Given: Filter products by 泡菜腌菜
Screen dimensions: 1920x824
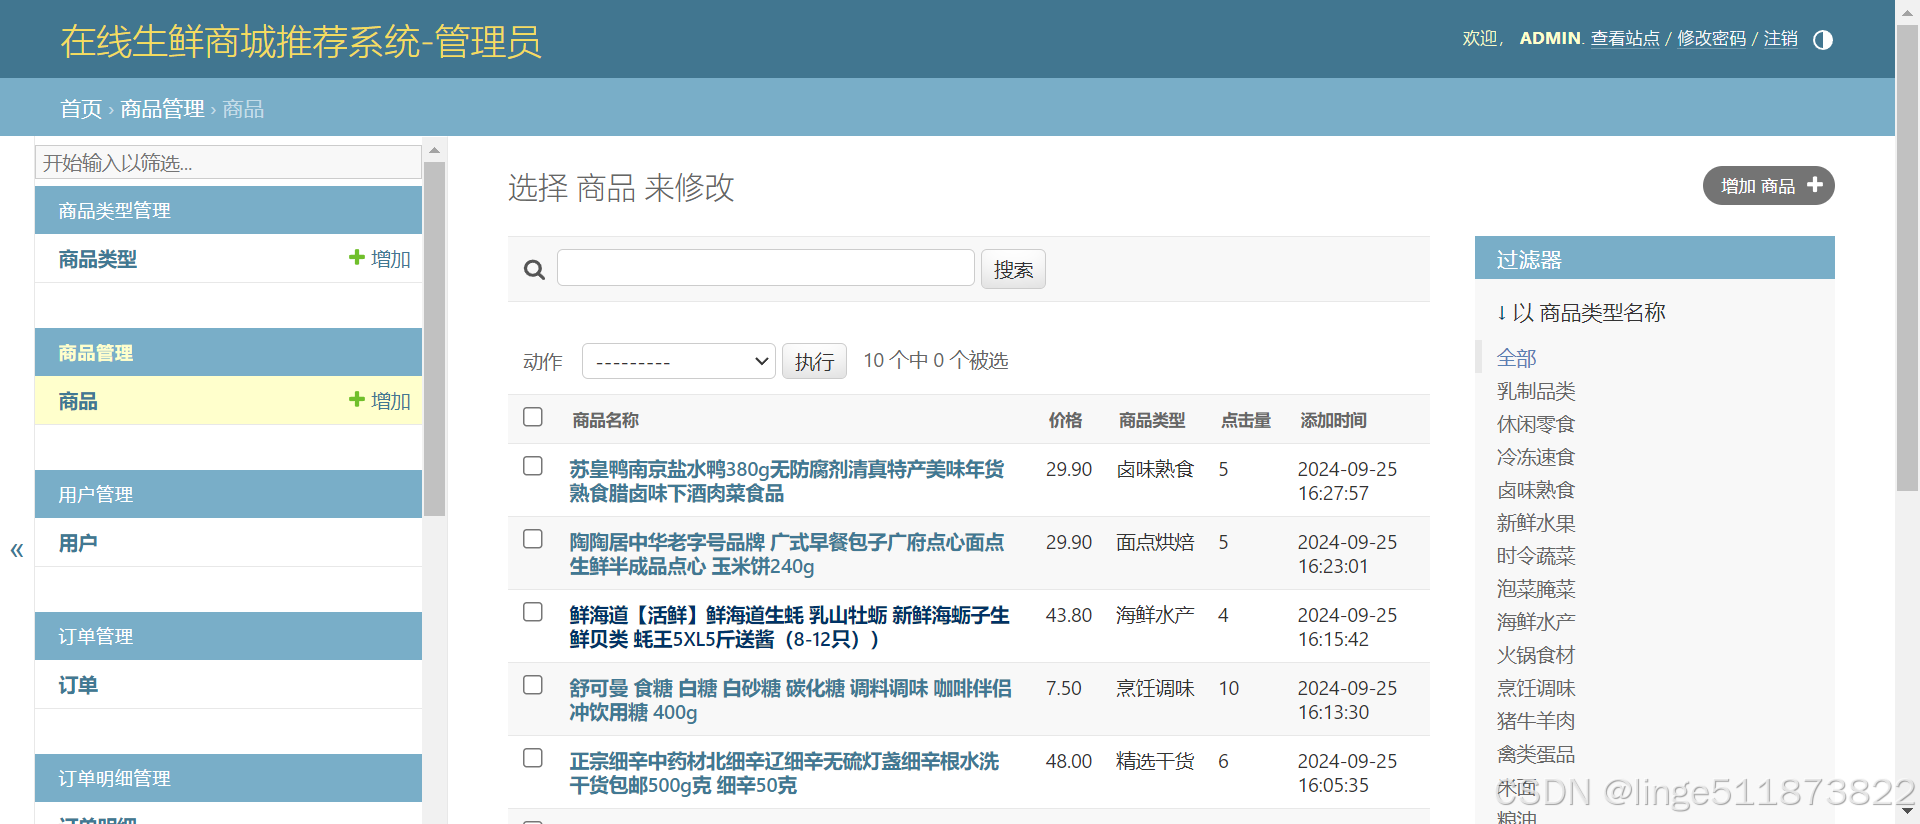Looking at the screenshot, I should click(1536, 589).
